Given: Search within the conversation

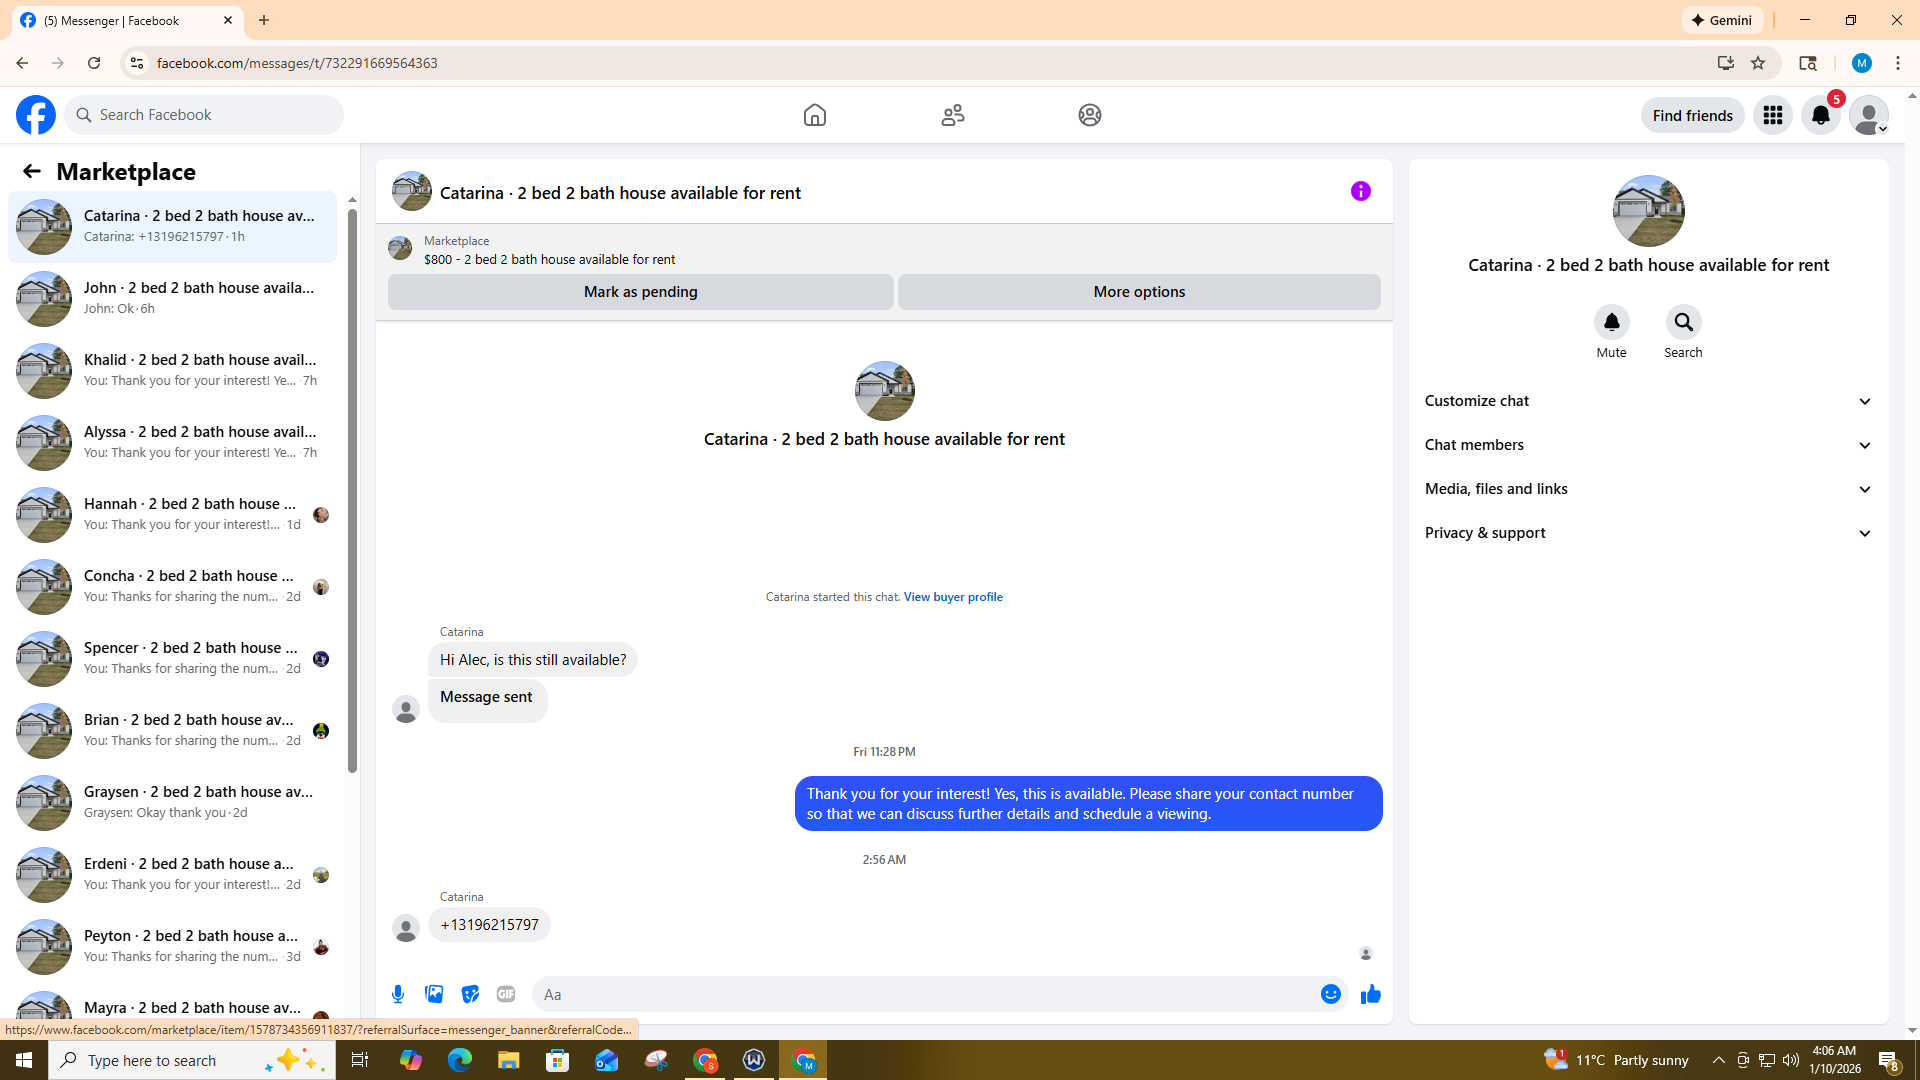Looking at the screenshot, I should (1683, 322).
